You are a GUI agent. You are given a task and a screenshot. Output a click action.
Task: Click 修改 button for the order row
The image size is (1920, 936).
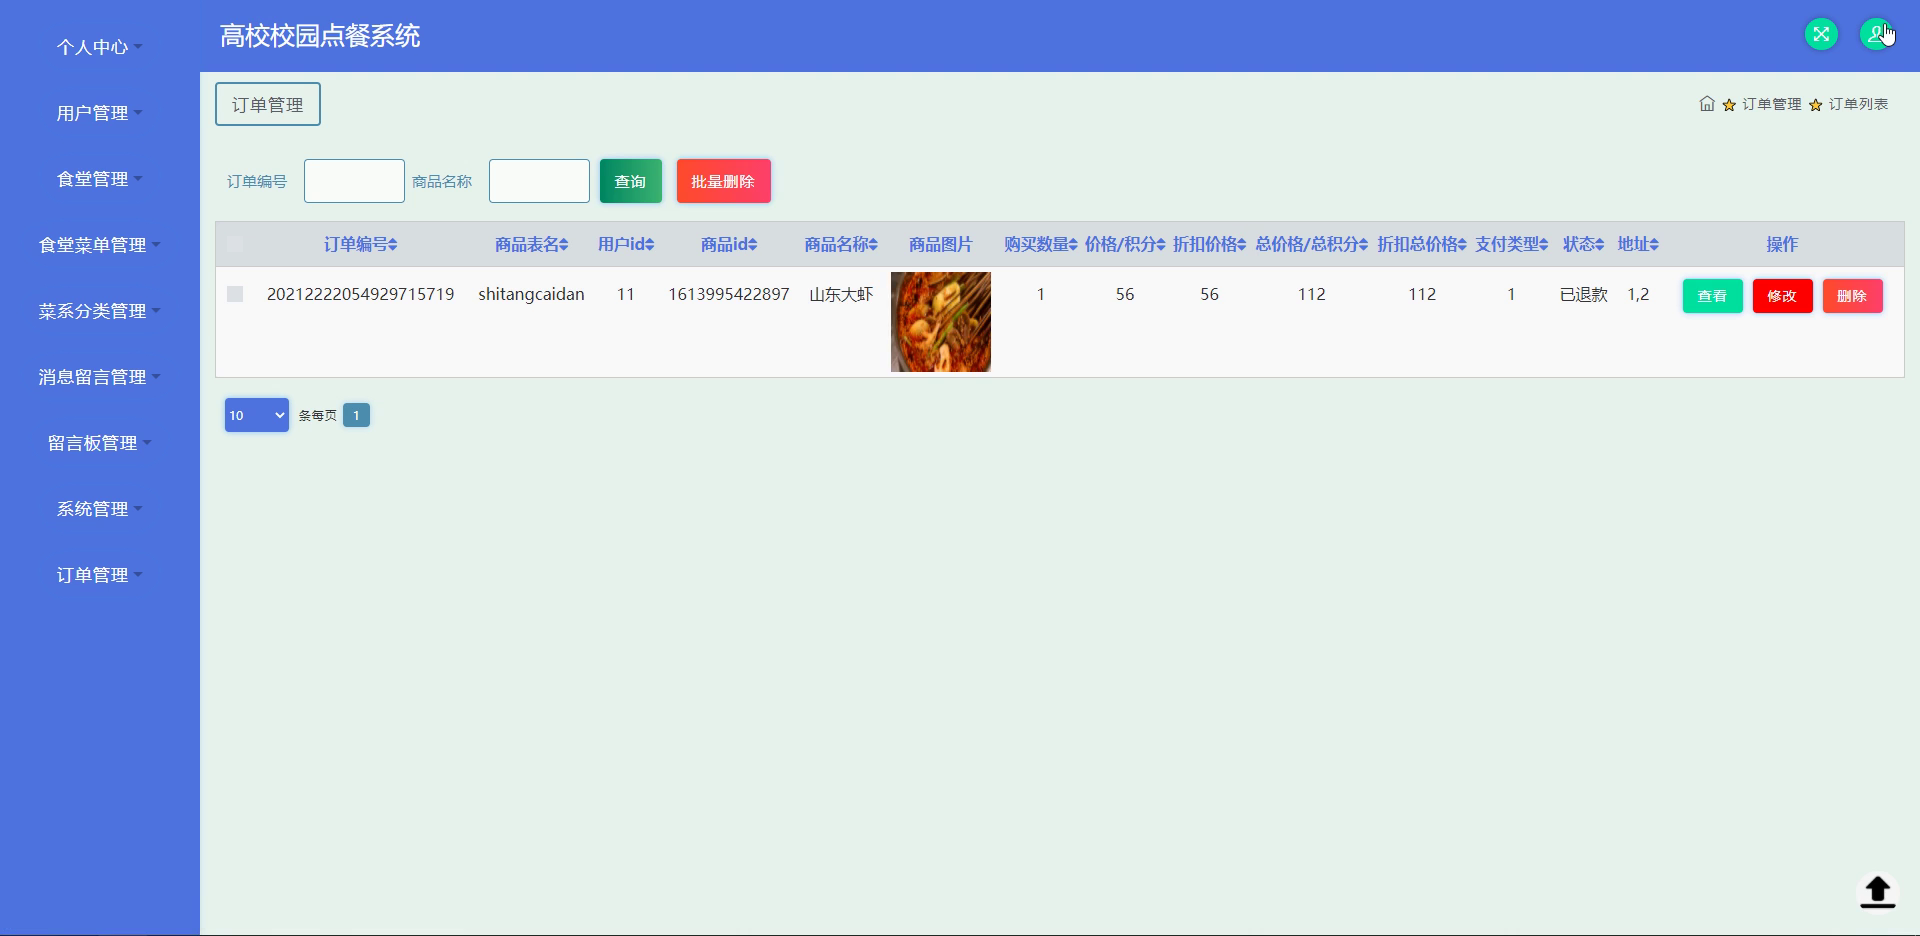(x=1782, y=296)
